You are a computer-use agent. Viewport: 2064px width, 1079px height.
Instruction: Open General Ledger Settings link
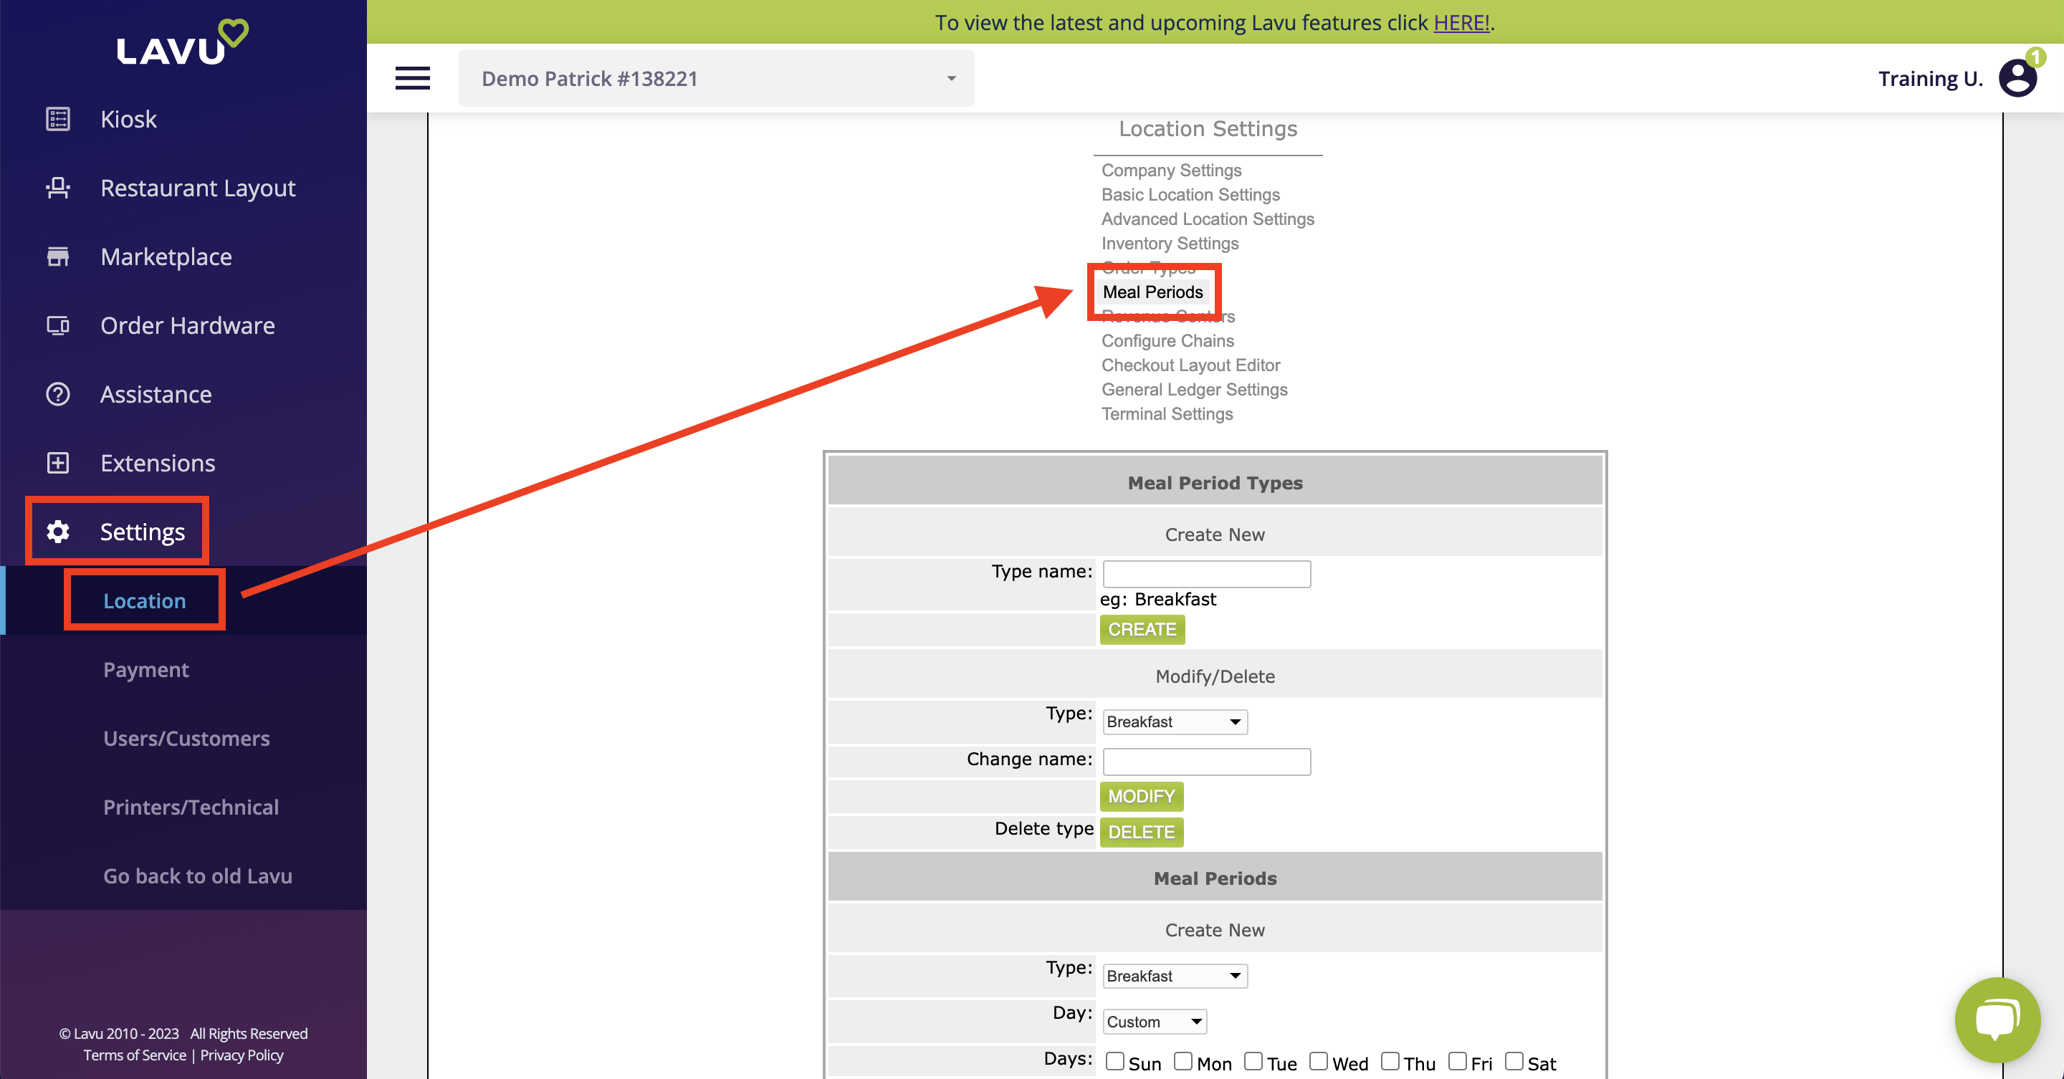coord(1194,390)
